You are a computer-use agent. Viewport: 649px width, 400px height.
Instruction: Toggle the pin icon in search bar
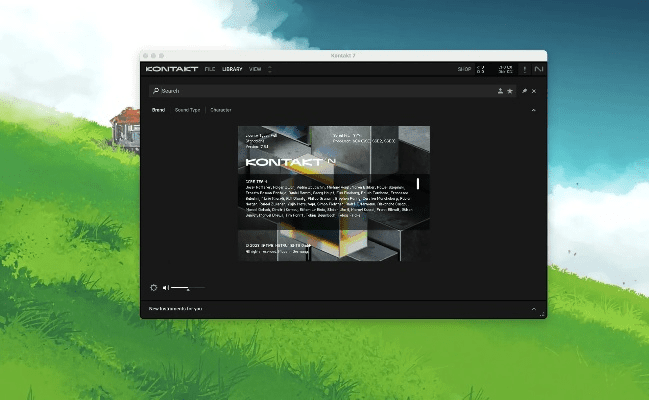(524, 90)
